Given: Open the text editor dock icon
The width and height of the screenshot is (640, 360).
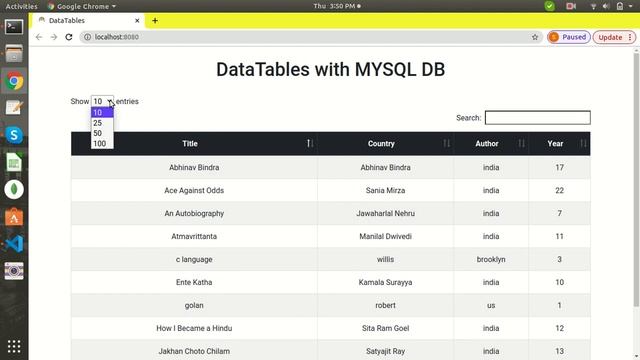Looking at the screenshot, I should (14, 108).
